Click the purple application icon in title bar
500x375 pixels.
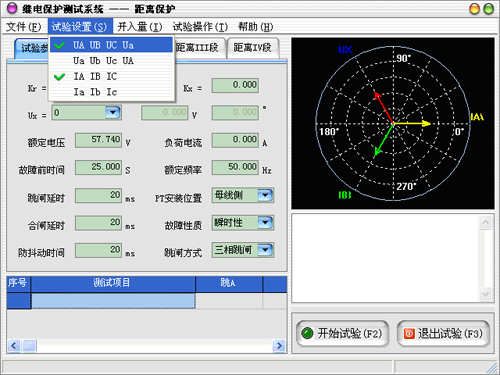tap(12, 9)
